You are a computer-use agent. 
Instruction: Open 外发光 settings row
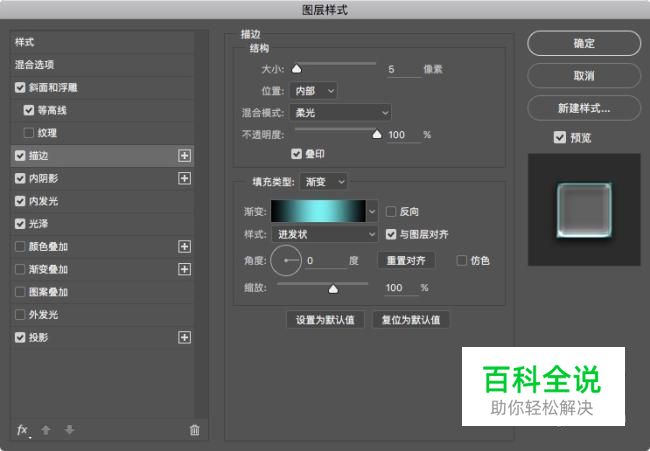tap(102, 315)
